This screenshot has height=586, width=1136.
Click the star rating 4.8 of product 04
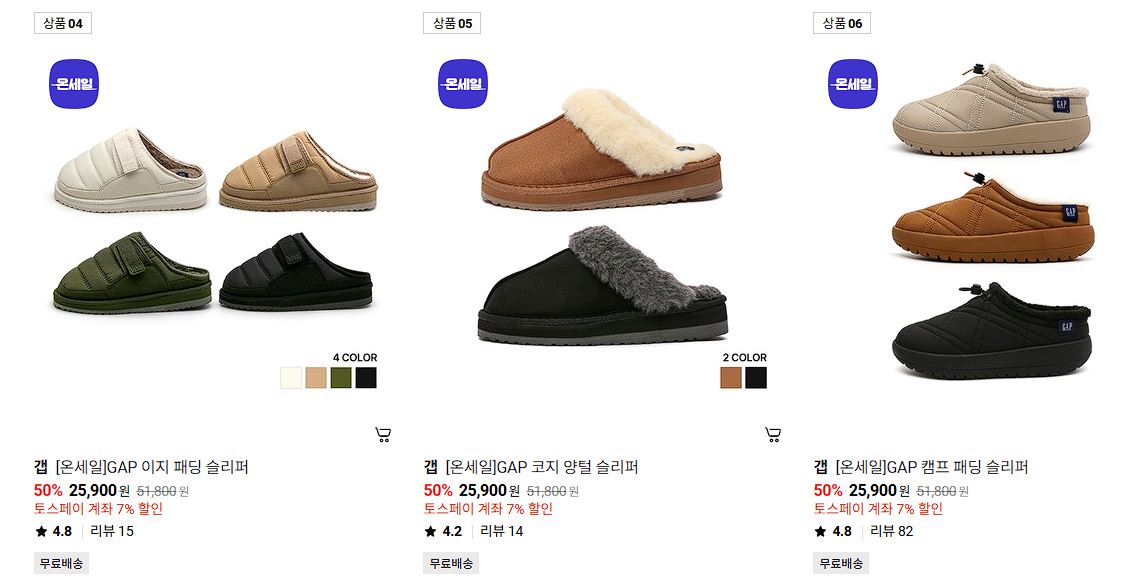click(54, 531)
